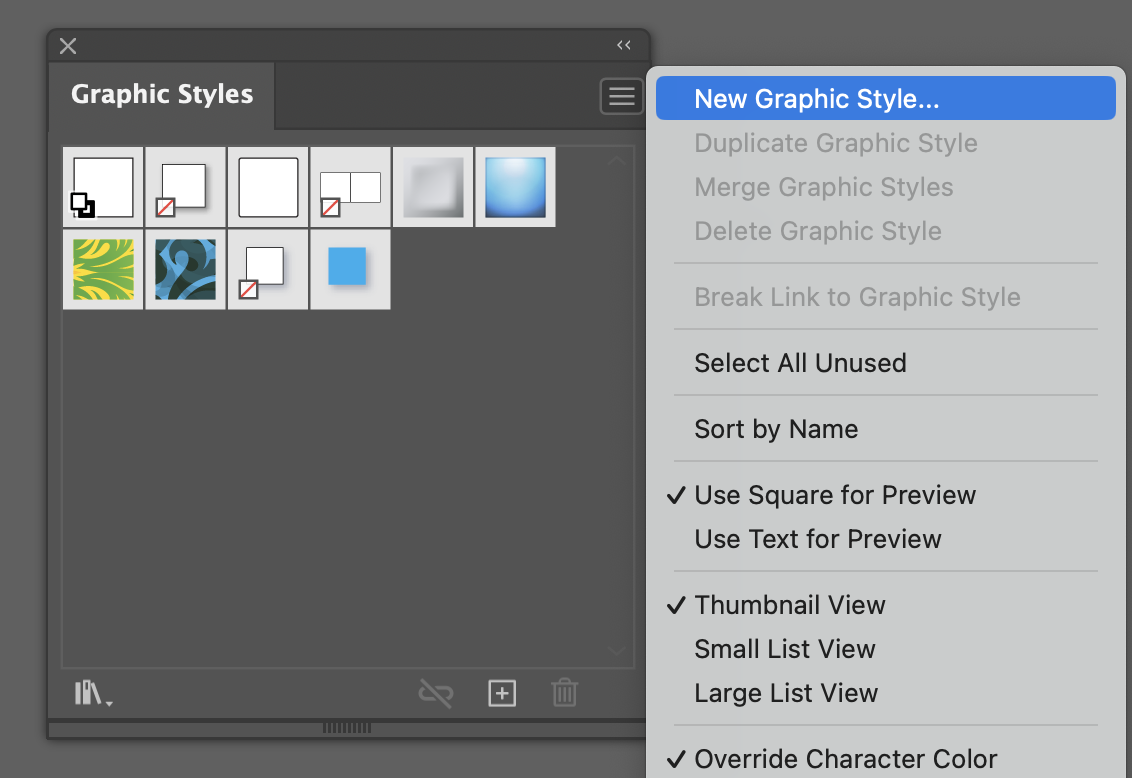Image resolution: width=1132 pixels, height=778 pixels.
Task: Select the solid blue square style thumbnail
Action: pos(350,269)
